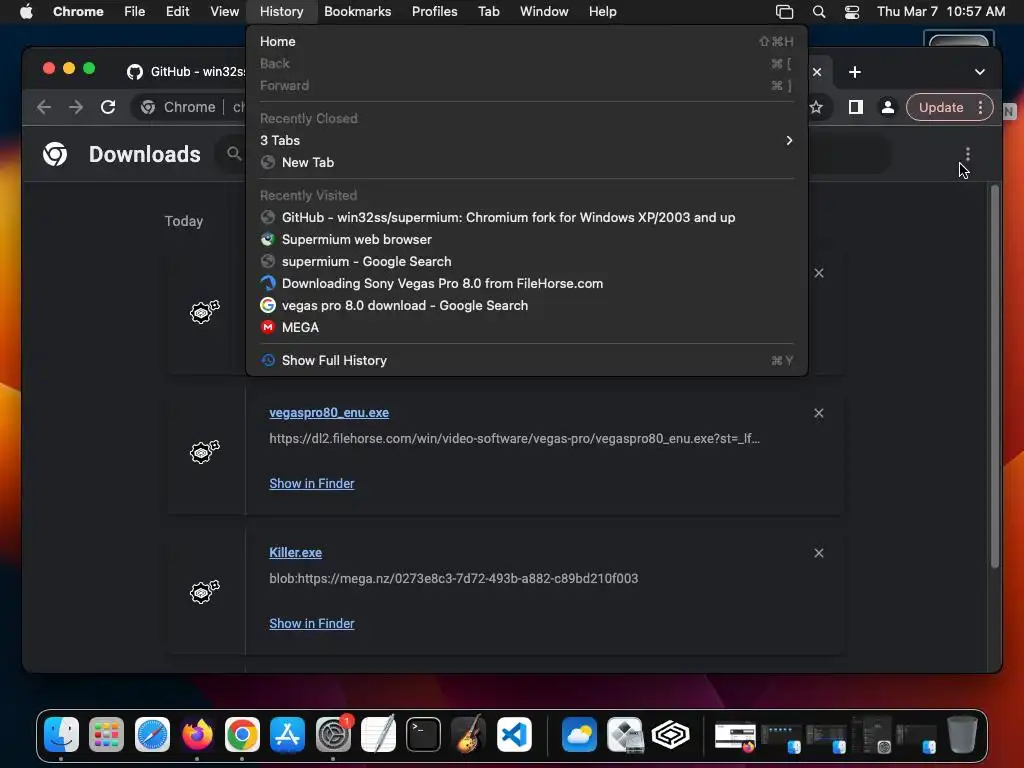Screen dimensions: 1024x768
Task: Open the Tab menu in the menu bar
Action: [488, 12]
